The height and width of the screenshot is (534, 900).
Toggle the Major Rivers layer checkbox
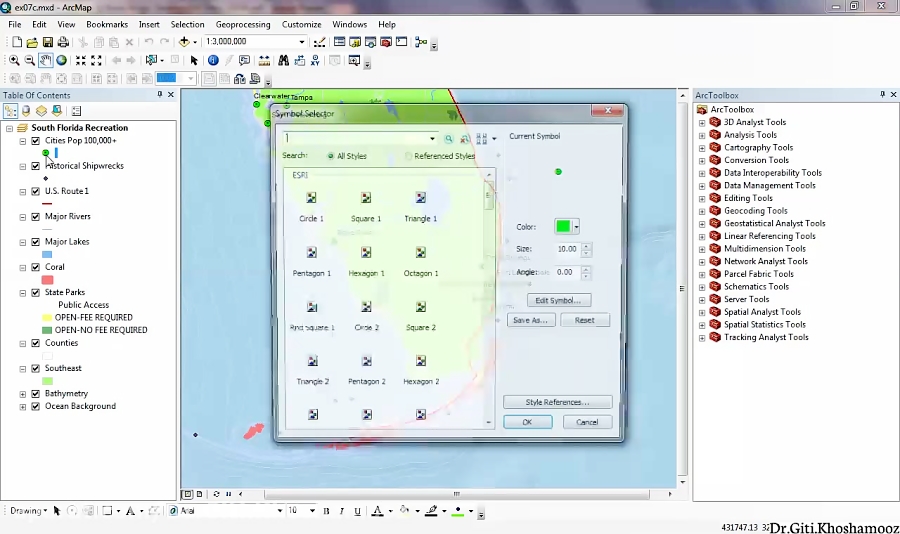point(36,216)
